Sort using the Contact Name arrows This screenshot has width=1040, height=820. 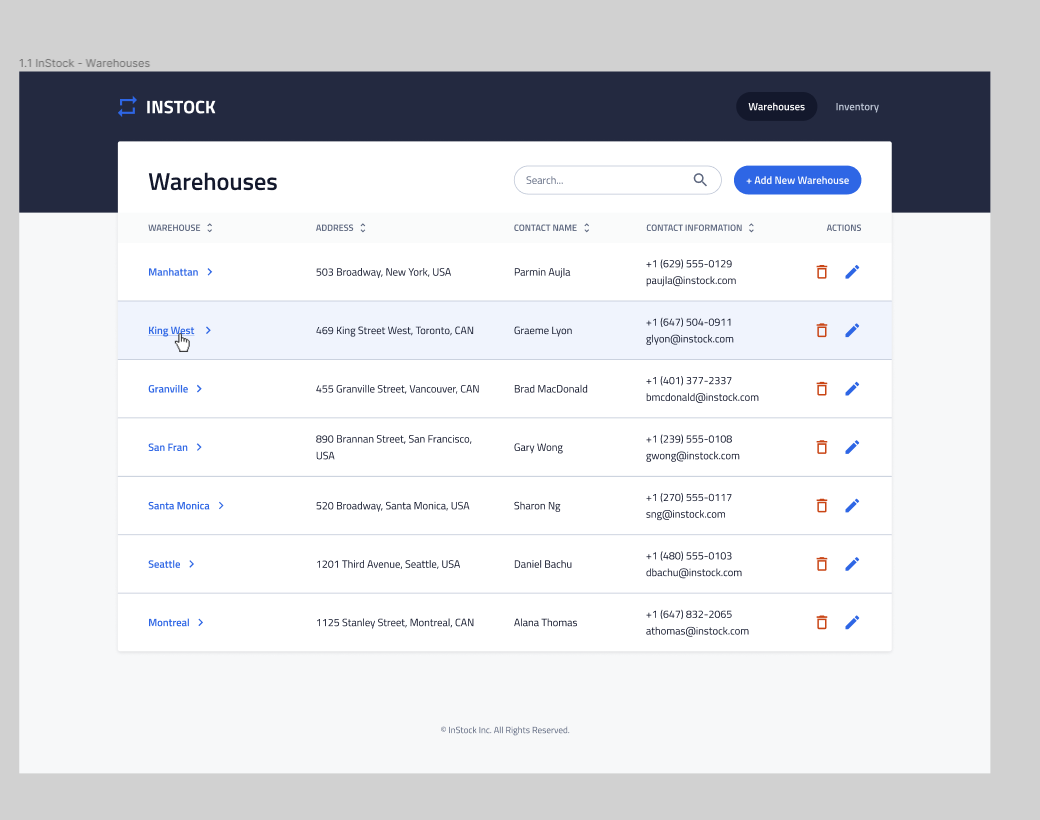point(587,227)
